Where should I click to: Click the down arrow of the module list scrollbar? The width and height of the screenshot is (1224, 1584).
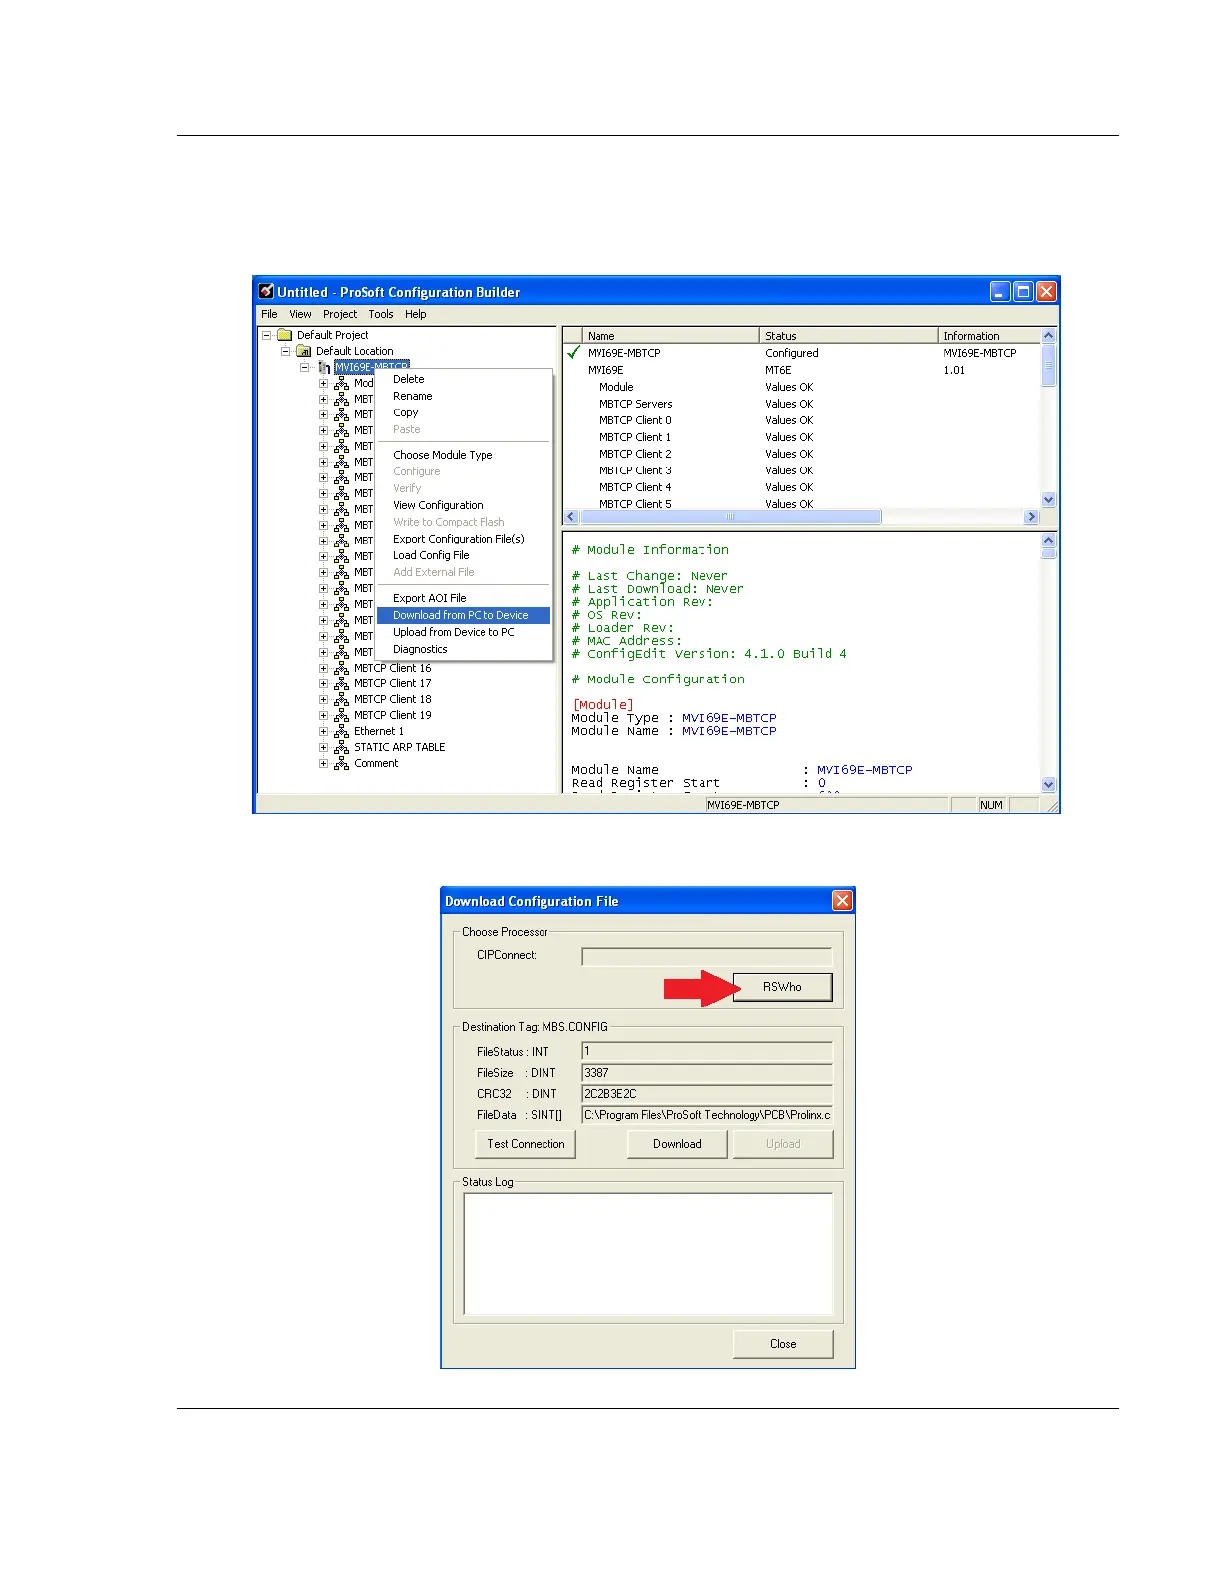1048,499
